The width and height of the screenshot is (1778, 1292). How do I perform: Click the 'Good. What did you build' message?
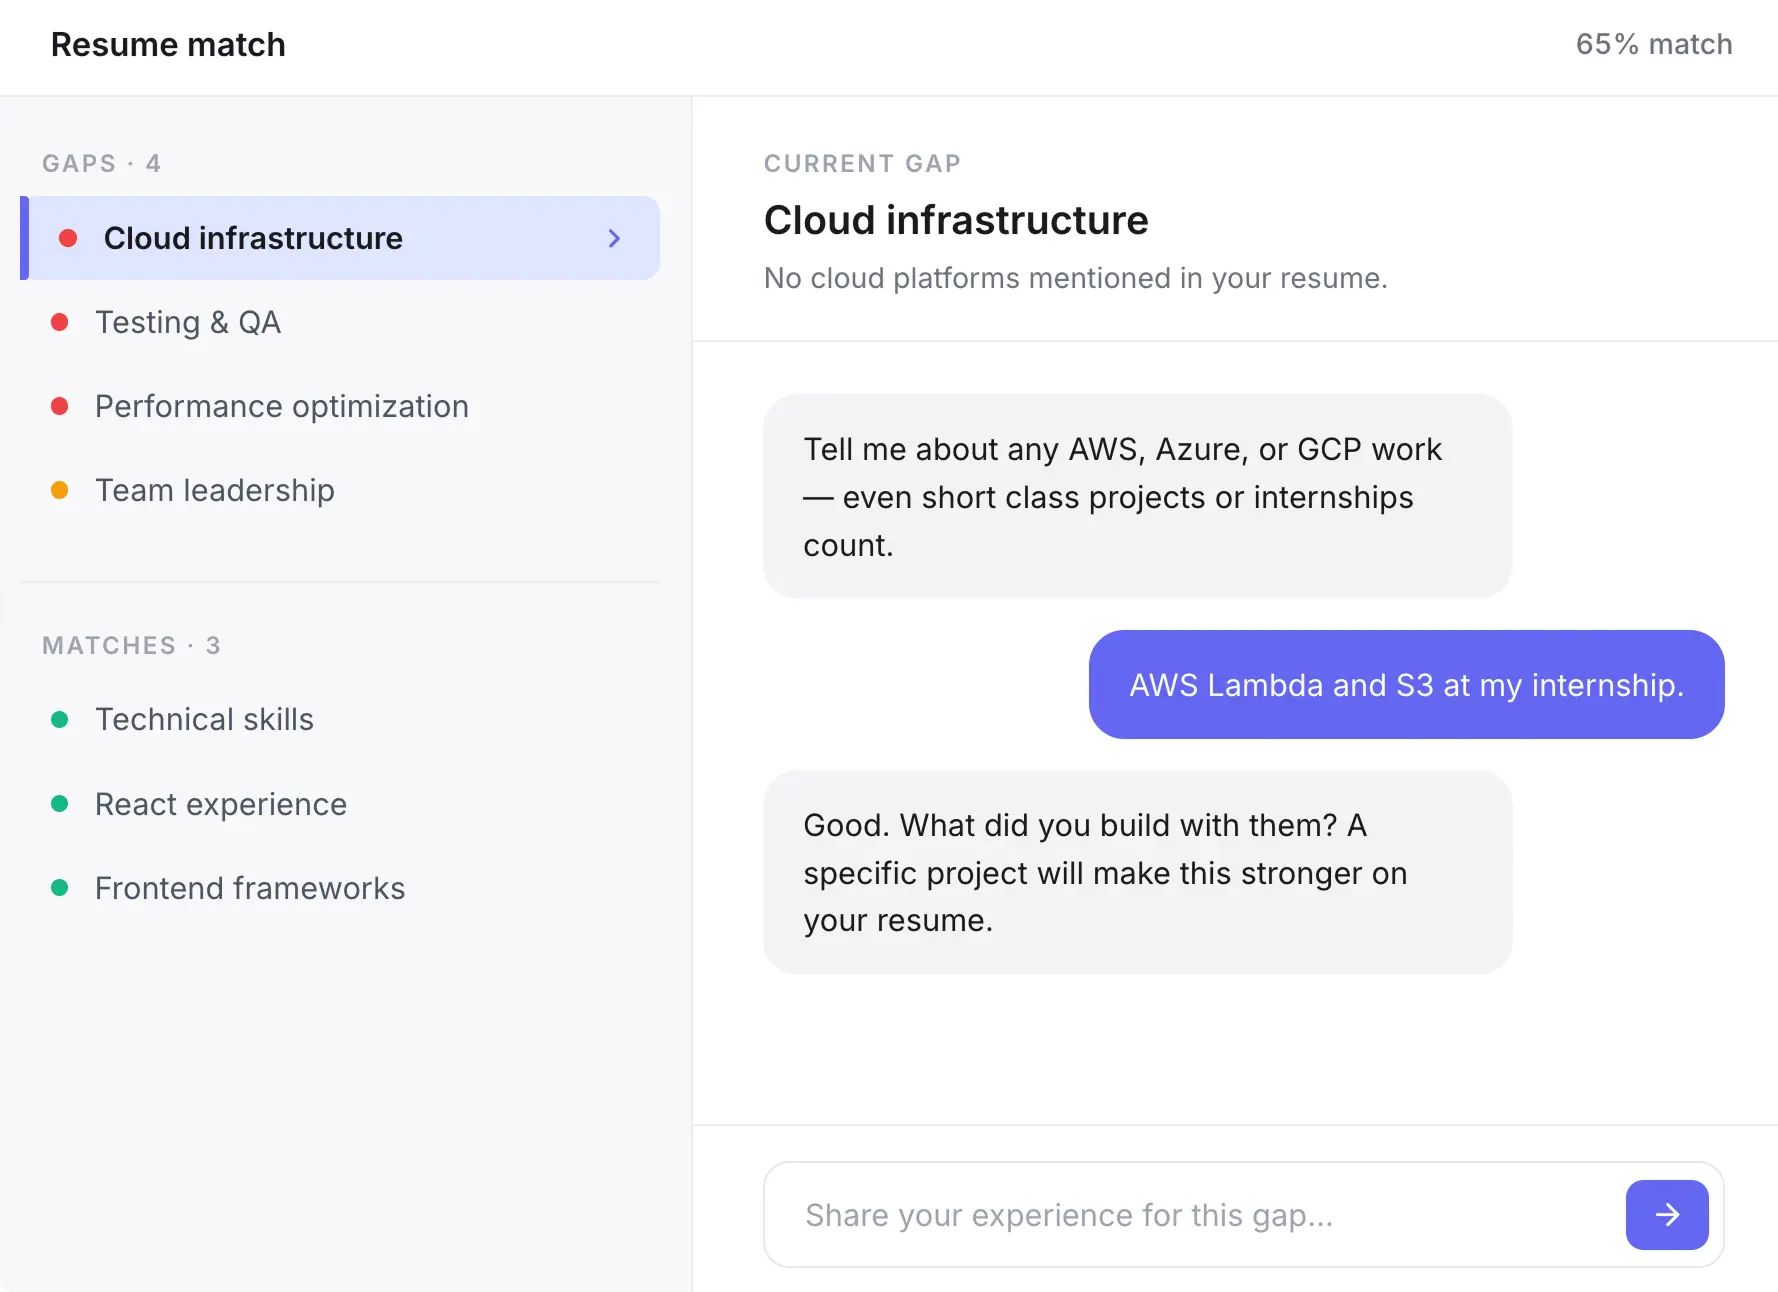[x=1137, y=872]
